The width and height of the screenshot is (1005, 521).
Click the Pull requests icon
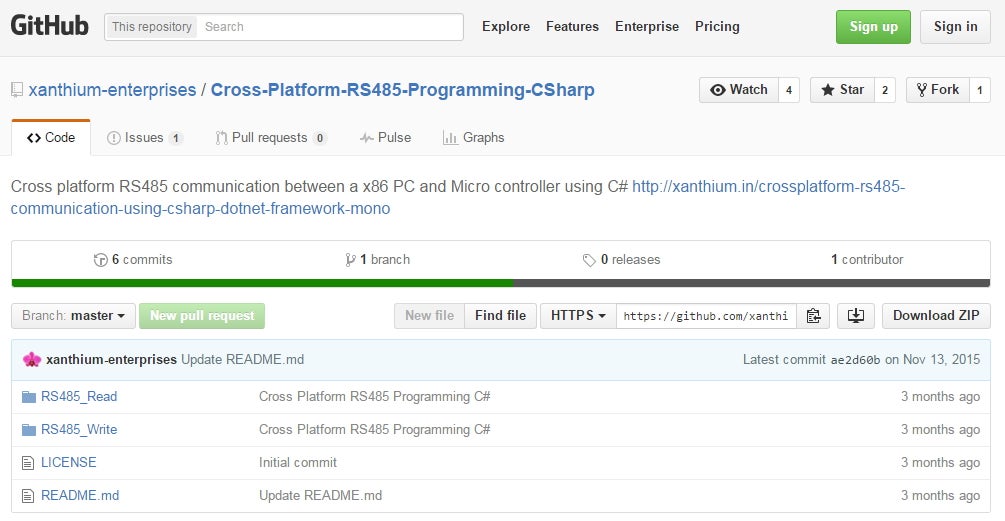tap(221, 138)
